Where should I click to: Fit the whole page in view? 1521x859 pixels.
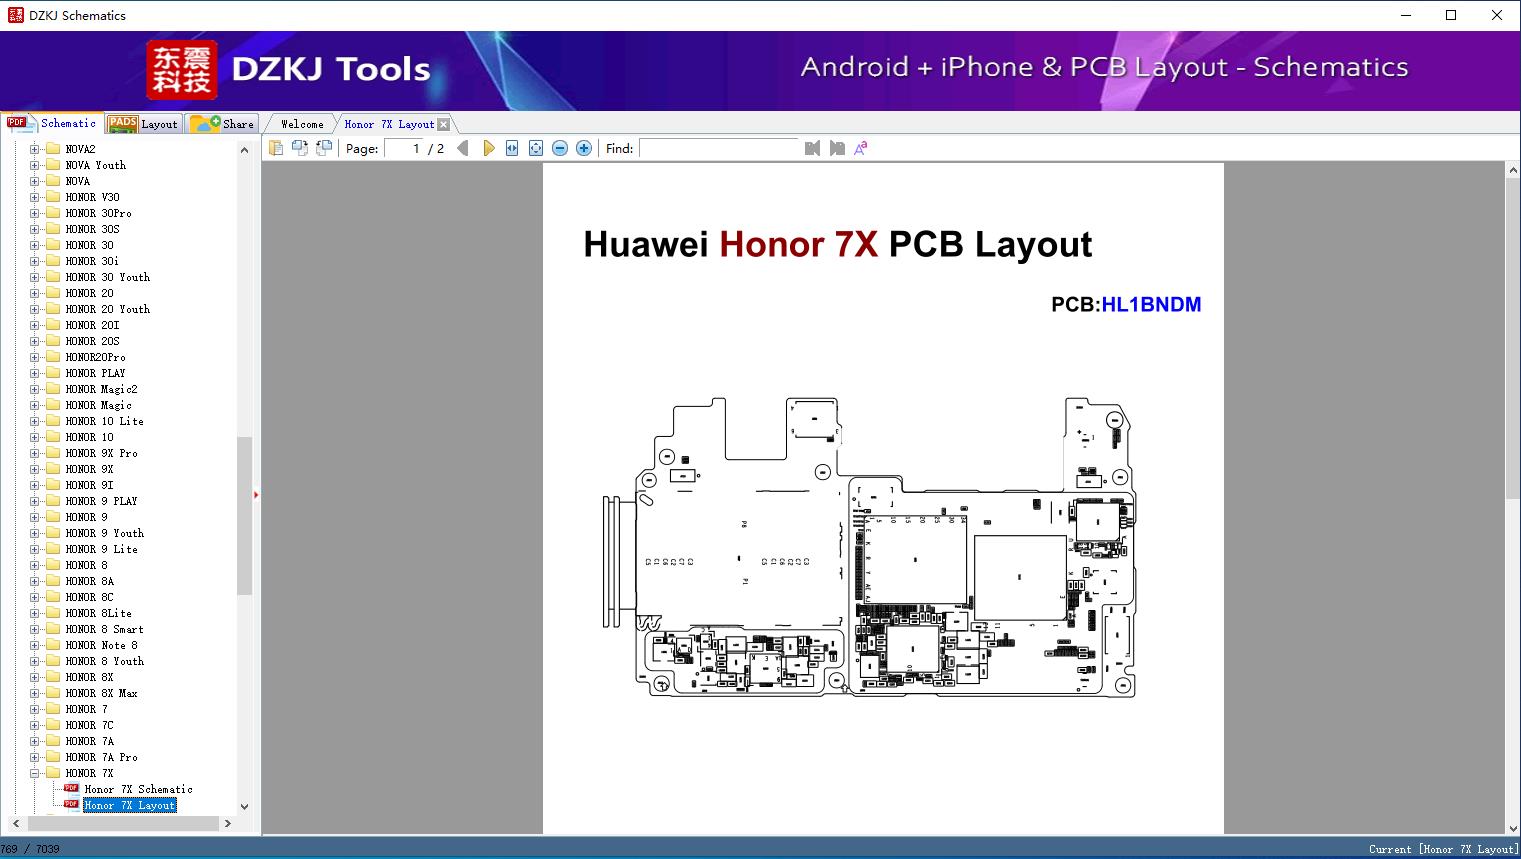536,148
